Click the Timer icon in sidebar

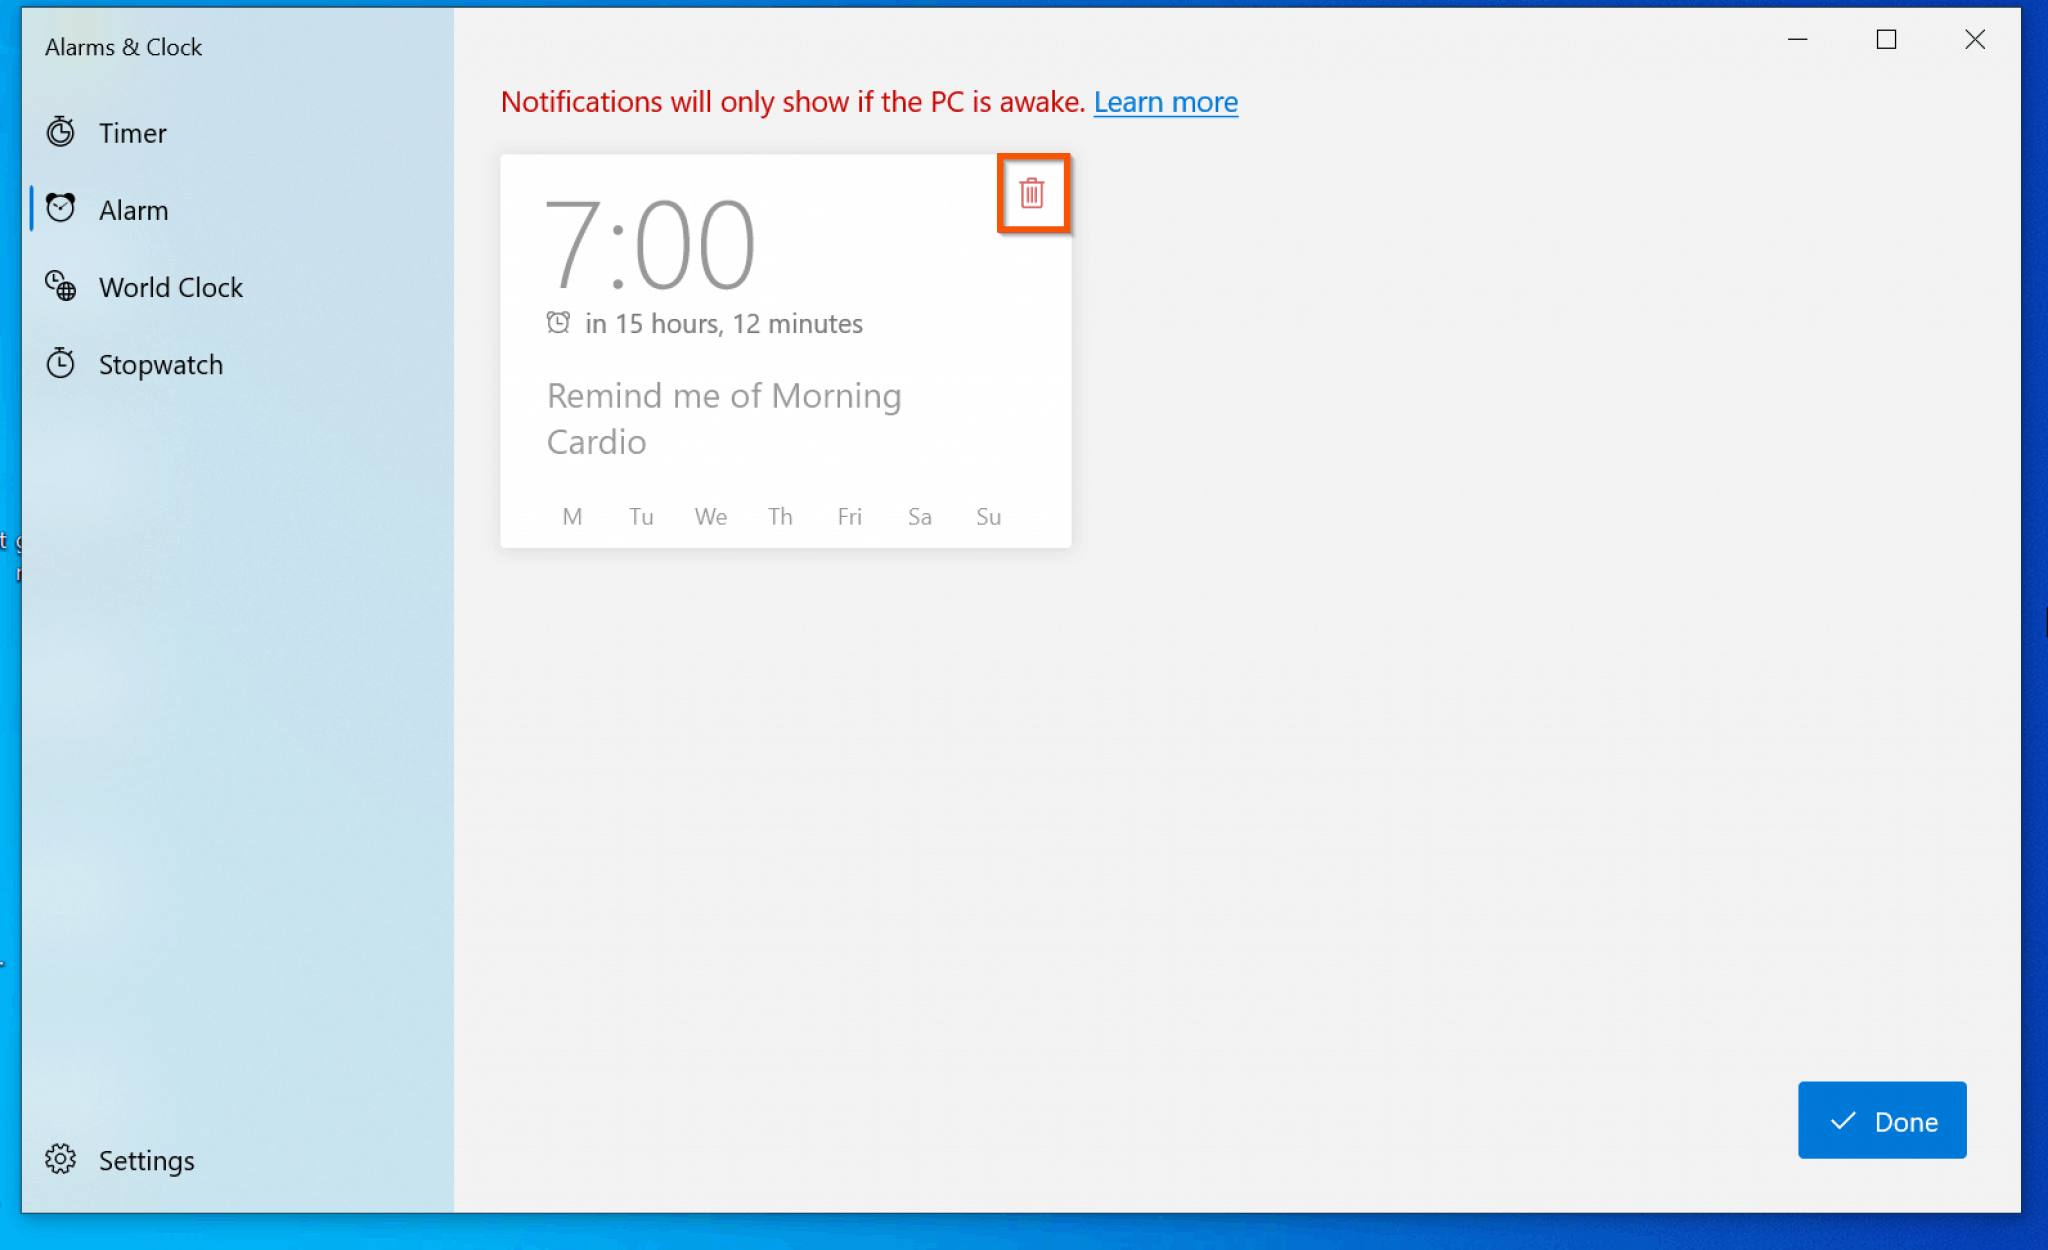click(61, 132)
